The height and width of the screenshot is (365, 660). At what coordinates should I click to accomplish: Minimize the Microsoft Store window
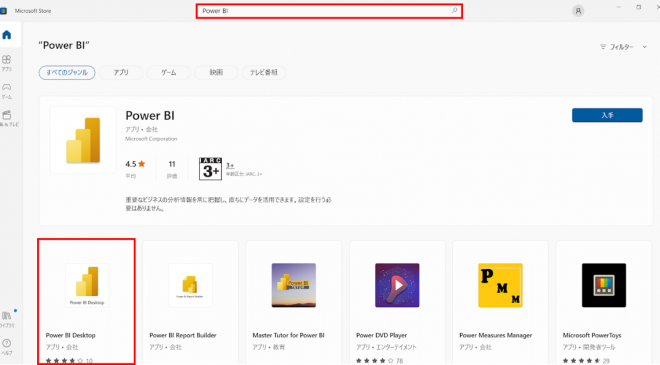click(619, 7)
